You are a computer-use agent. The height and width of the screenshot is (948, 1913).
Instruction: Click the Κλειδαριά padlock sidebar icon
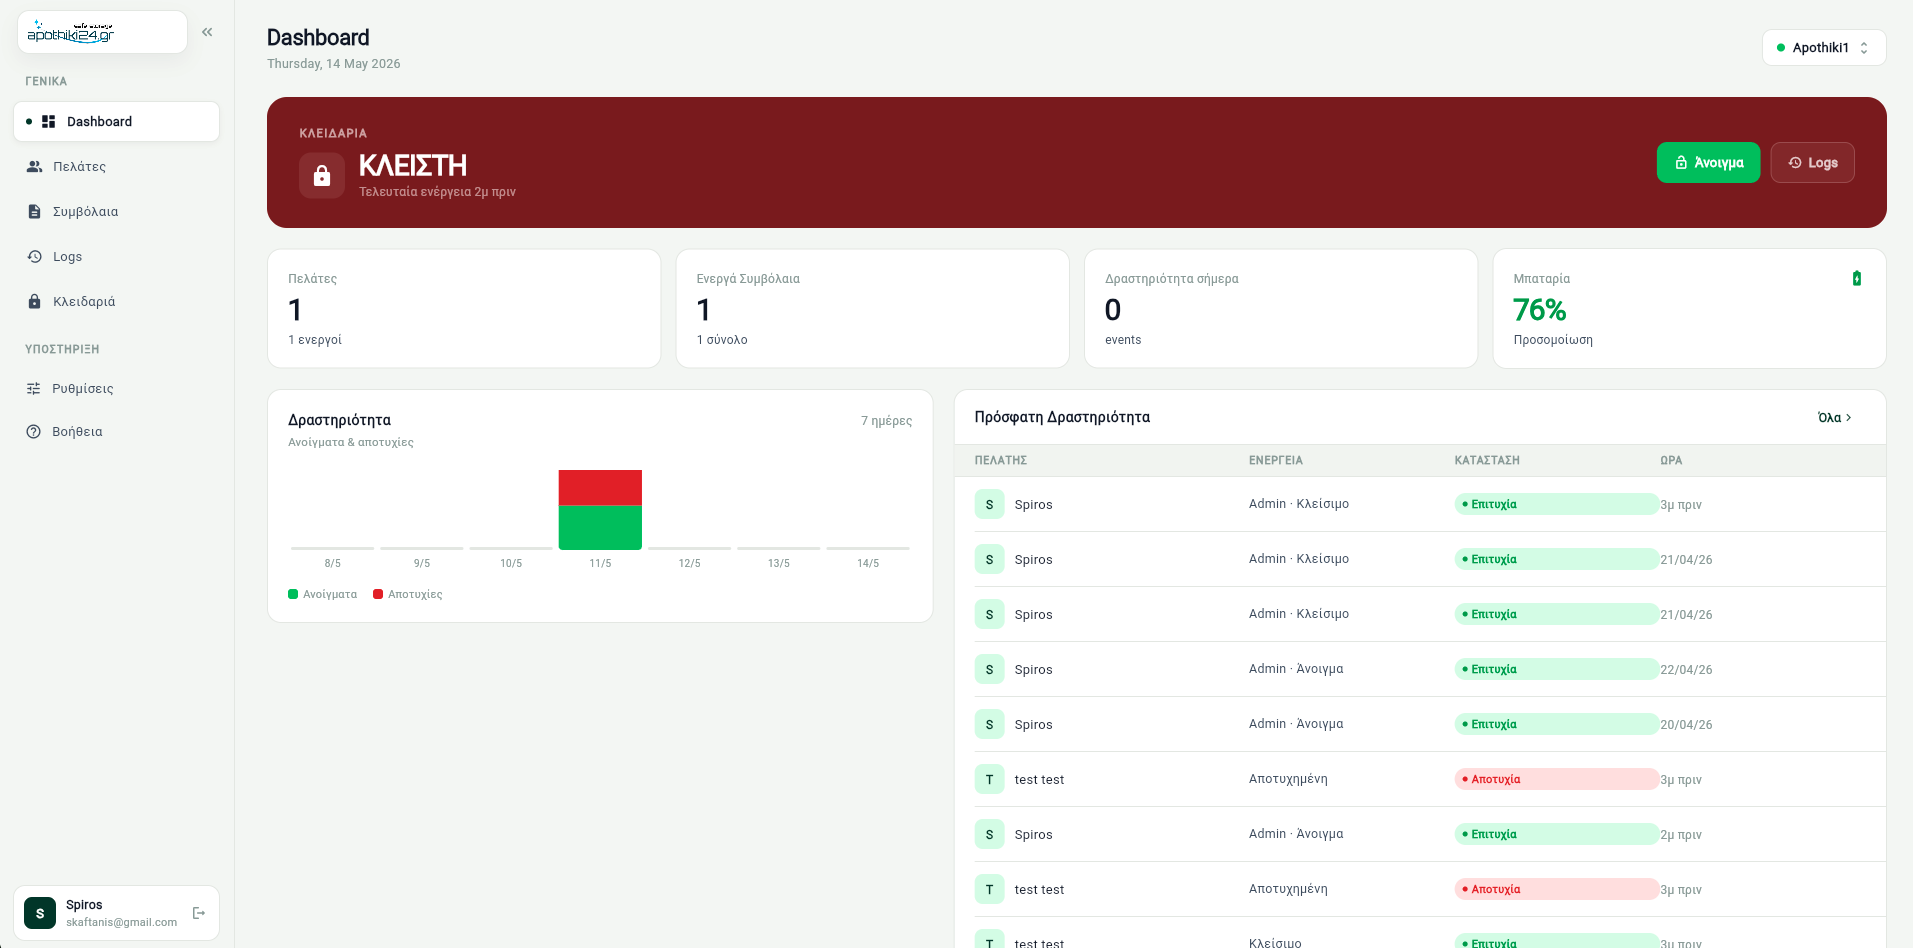[34, 302]
